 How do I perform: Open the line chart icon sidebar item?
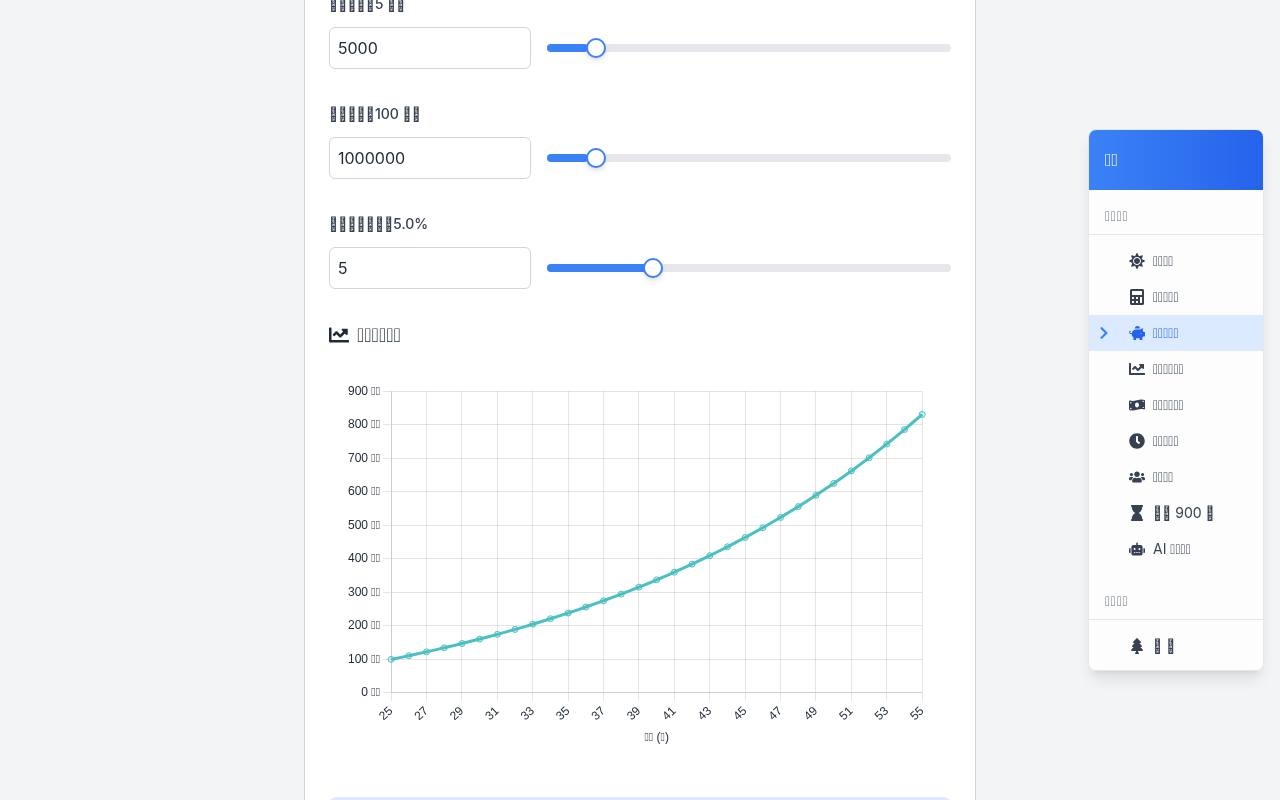click(x=1176, y=369)
